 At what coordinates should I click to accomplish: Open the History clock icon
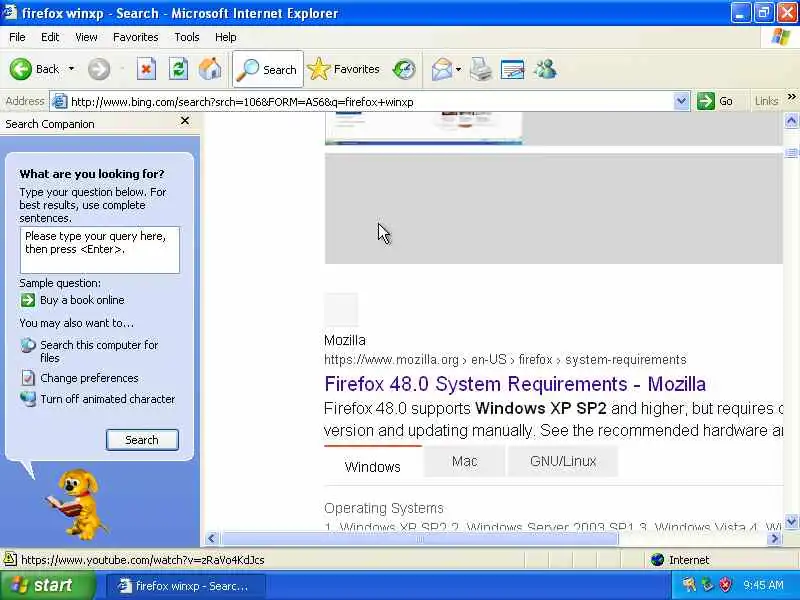(404, 69)
